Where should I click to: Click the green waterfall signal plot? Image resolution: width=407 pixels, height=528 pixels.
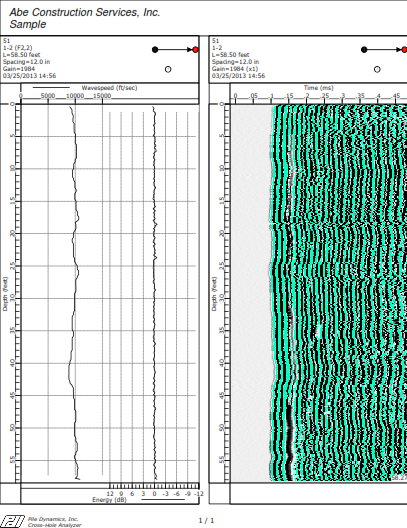(x=339, y=293)
